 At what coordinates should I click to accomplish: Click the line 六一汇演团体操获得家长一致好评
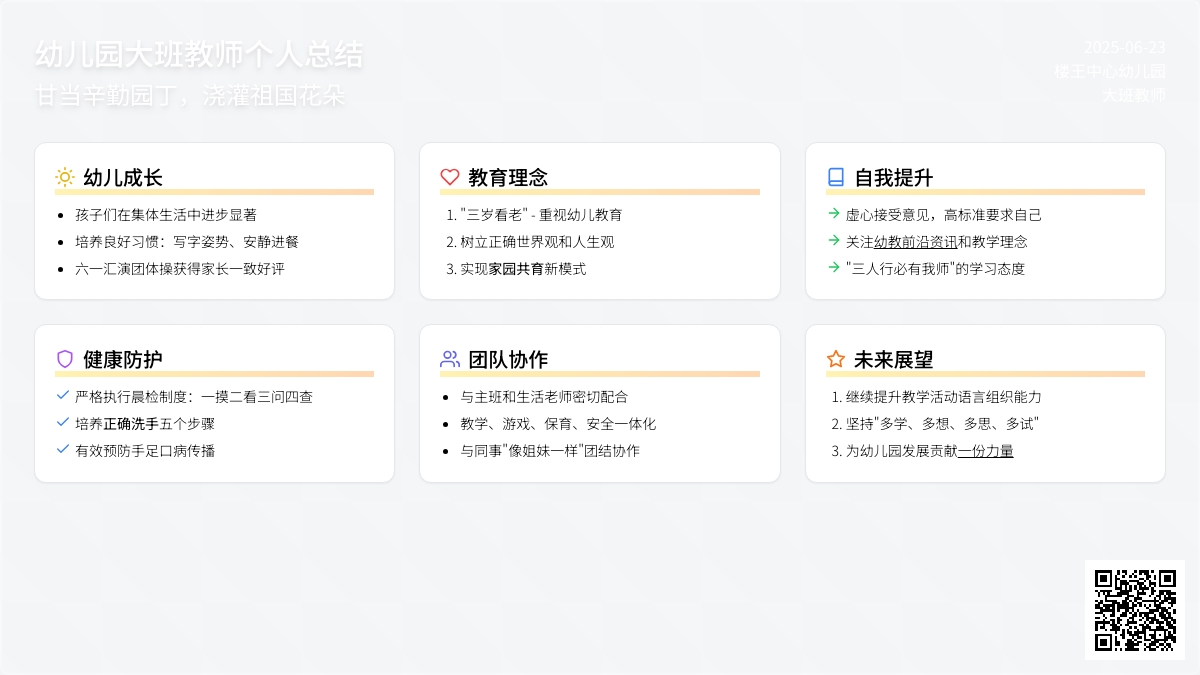180,269
